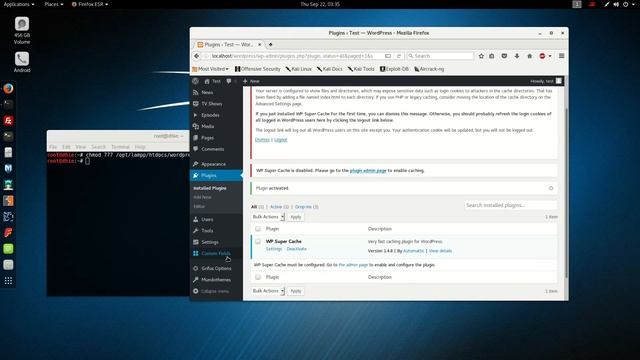Reload the page with the refresh icon

[x=399, y=56]
